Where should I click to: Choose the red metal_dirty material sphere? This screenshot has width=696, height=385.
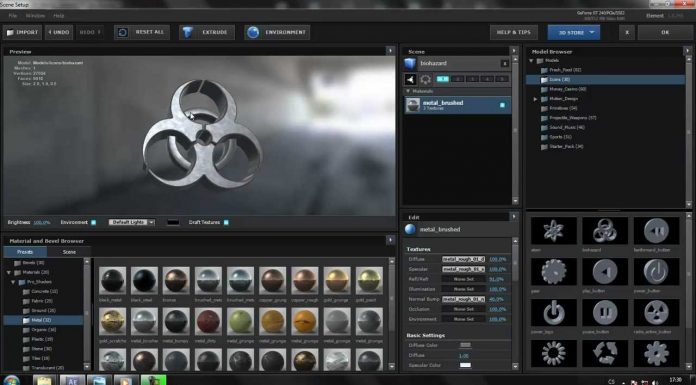pos(209,321)
